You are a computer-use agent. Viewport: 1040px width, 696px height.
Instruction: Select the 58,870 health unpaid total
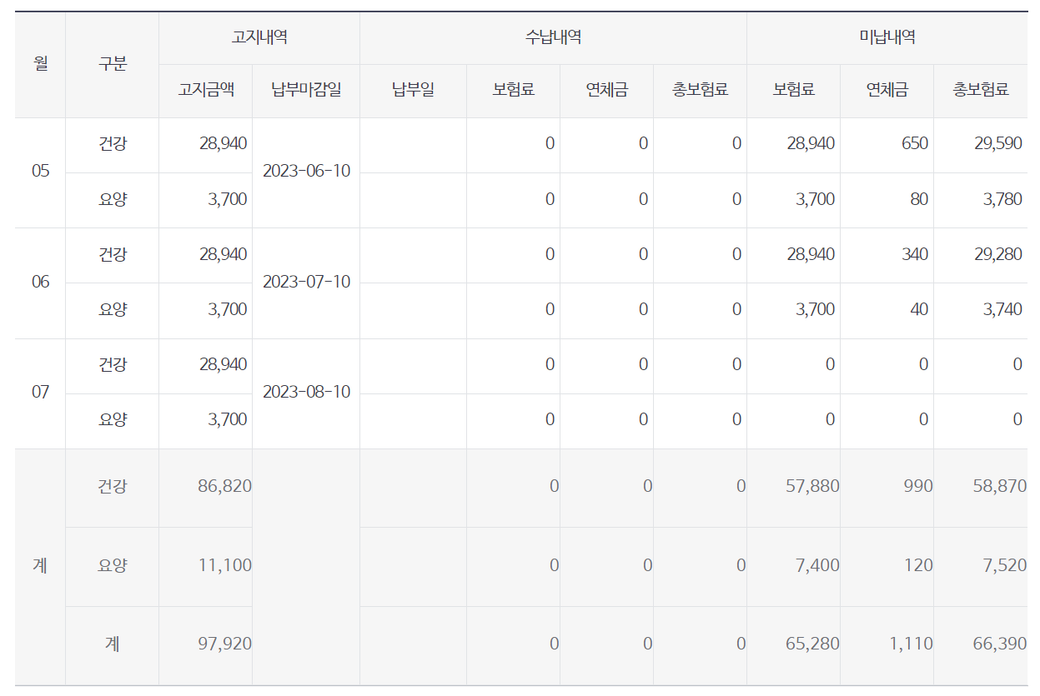999,487
